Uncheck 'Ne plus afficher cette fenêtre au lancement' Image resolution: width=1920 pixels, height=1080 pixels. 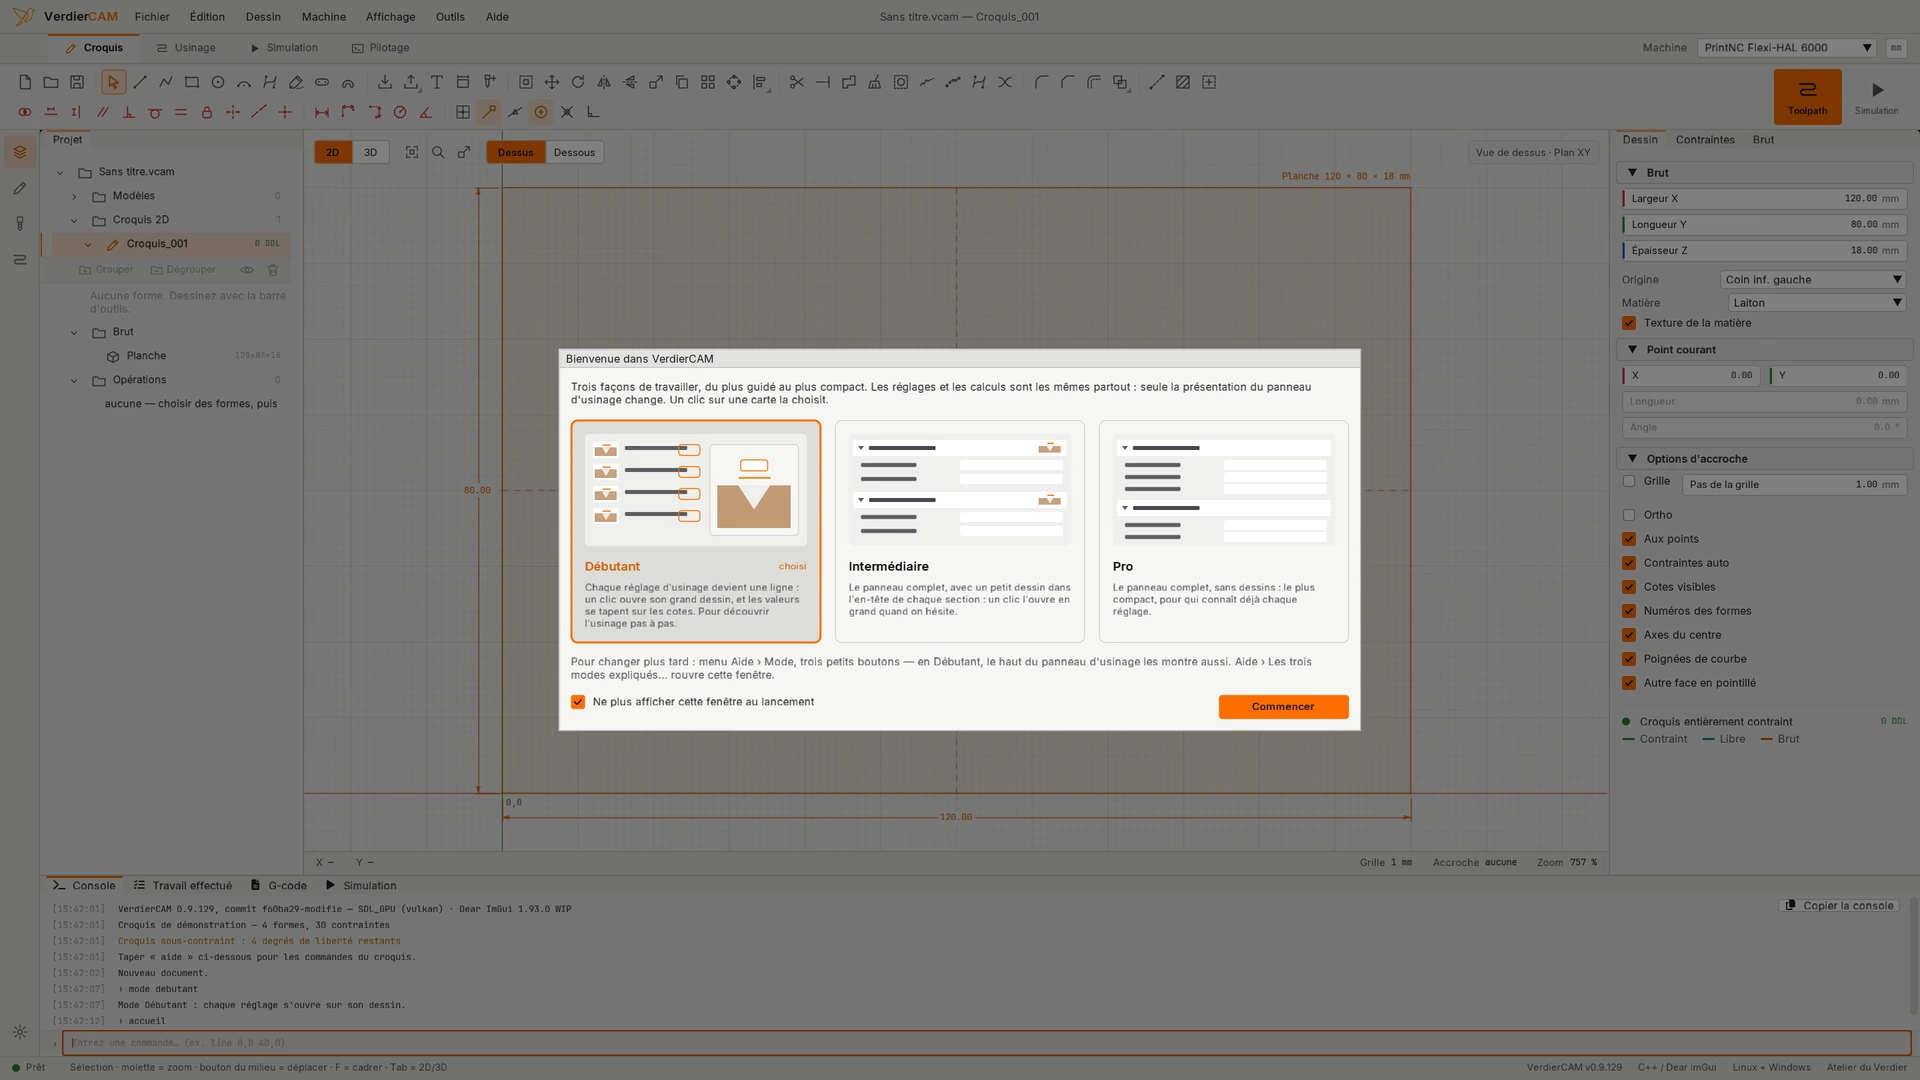tap(578, 702)
